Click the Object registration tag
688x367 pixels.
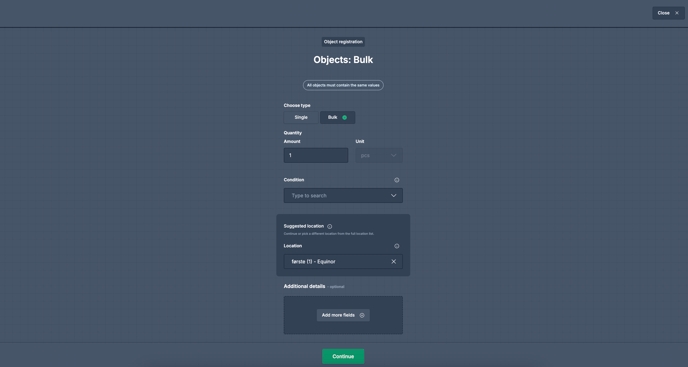pos(343,42)
